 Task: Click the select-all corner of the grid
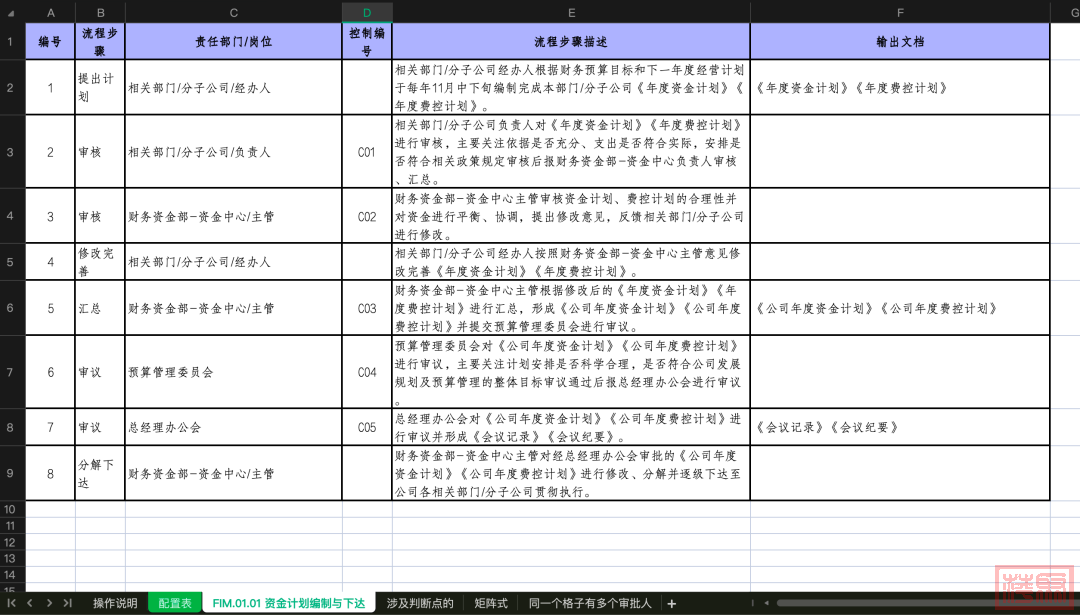tap(12, 12)
